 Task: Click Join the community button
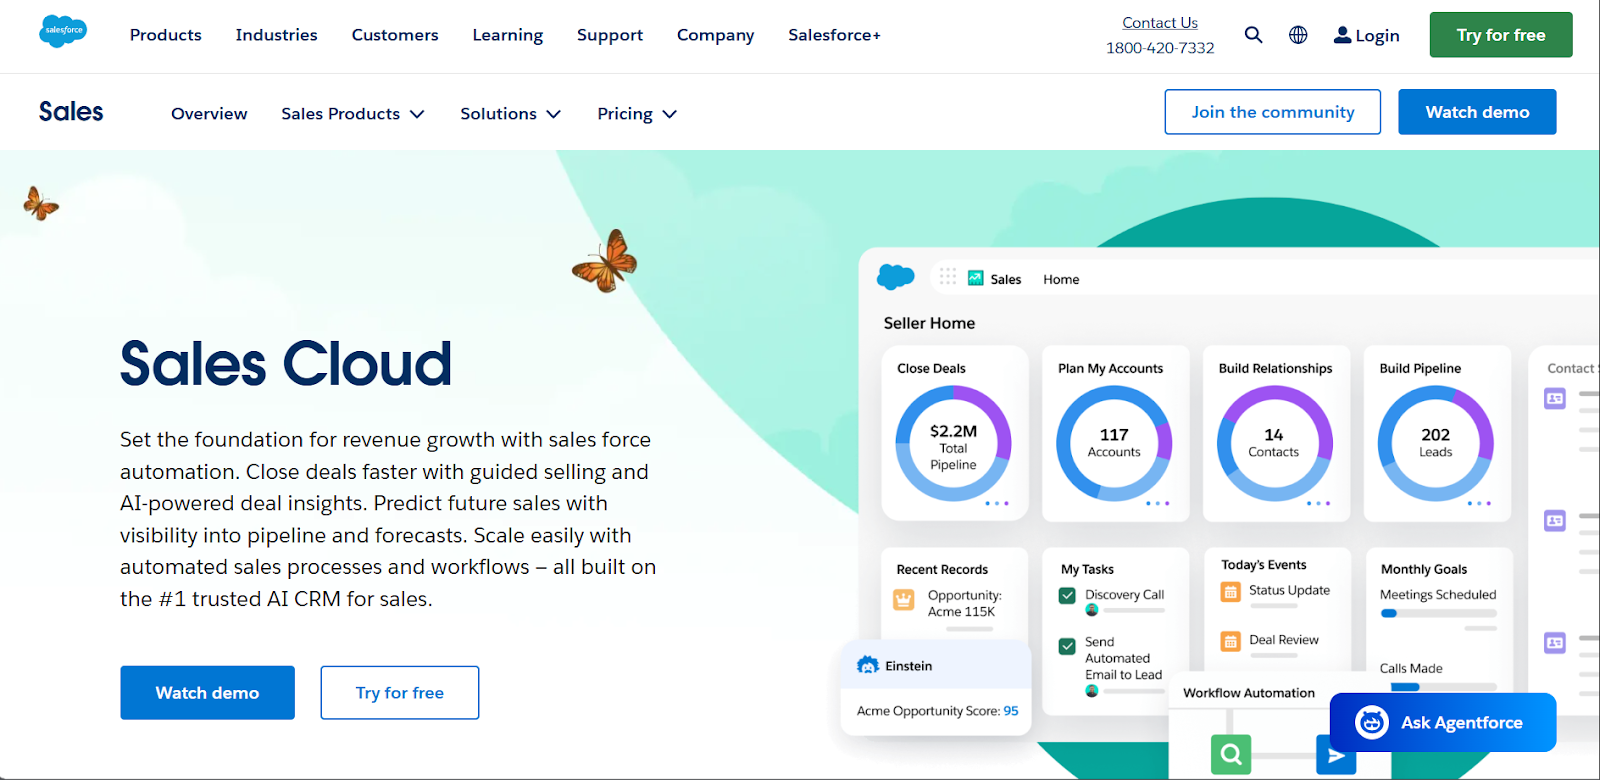point(1273,112)
